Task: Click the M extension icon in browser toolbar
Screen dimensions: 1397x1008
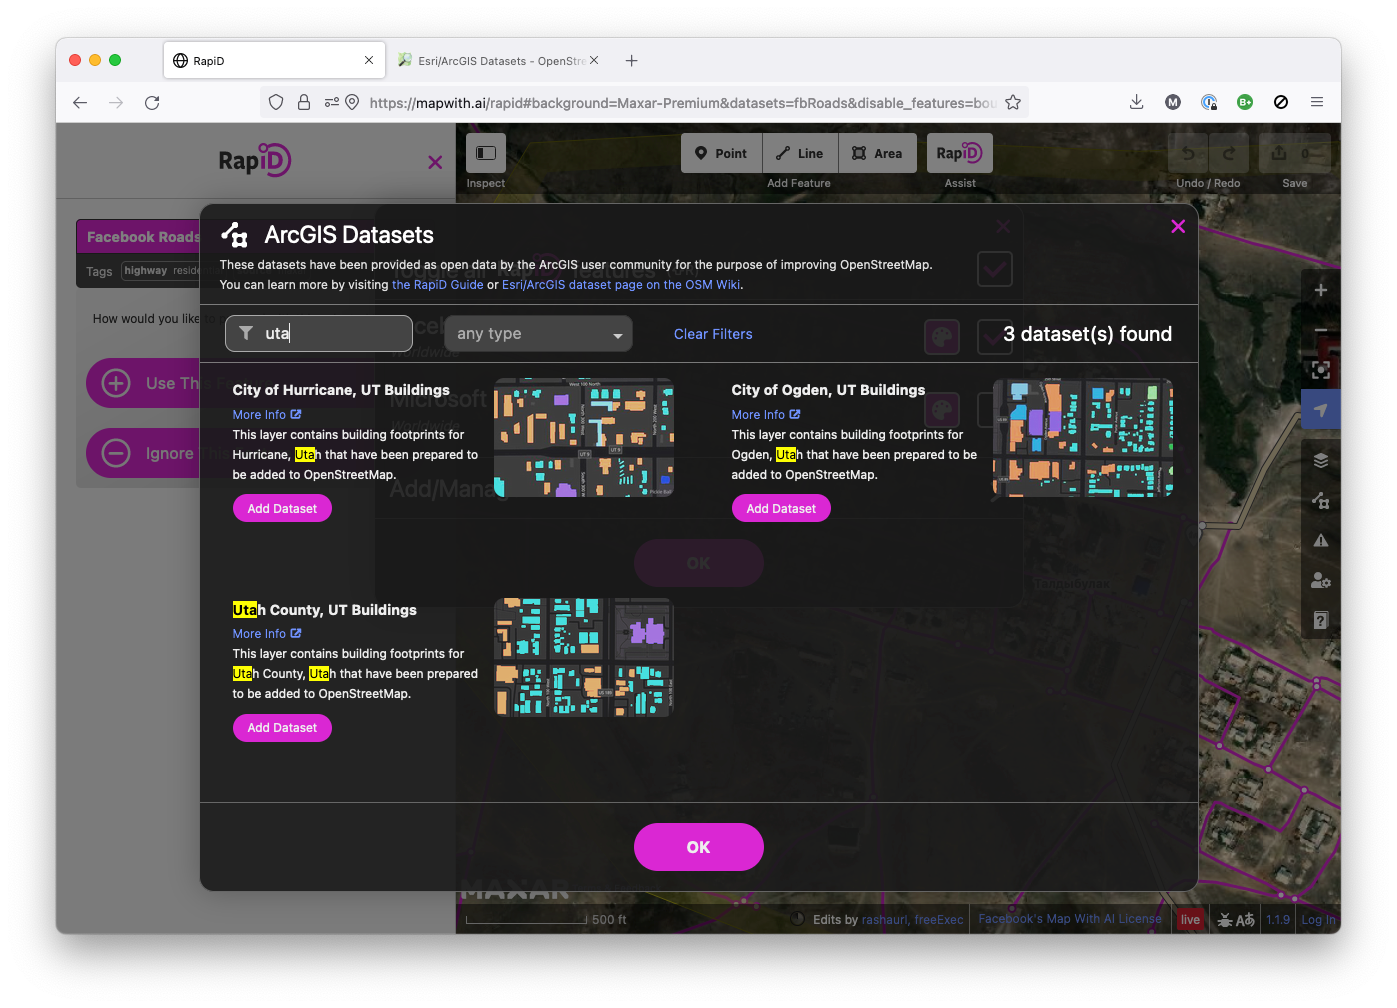Action: 1173,102
